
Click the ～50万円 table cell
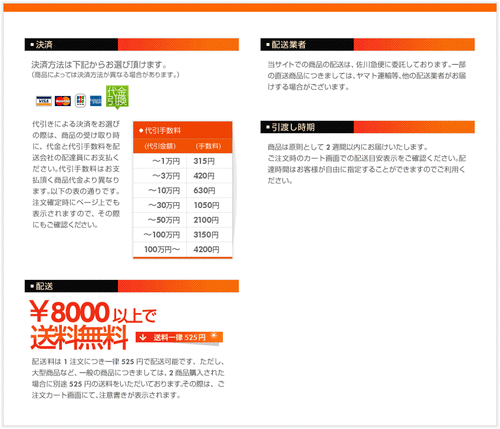(x=160, y=220)
